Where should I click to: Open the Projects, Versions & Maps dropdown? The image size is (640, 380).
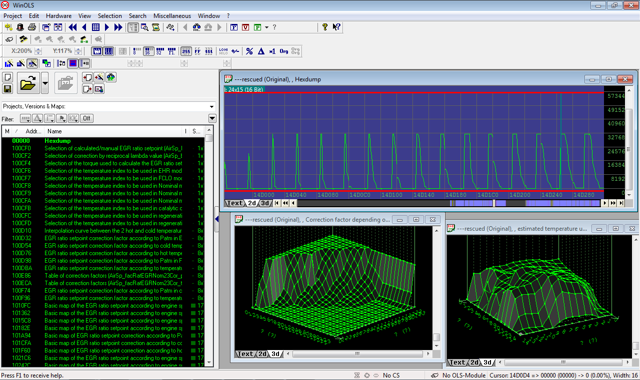(109, 106)
